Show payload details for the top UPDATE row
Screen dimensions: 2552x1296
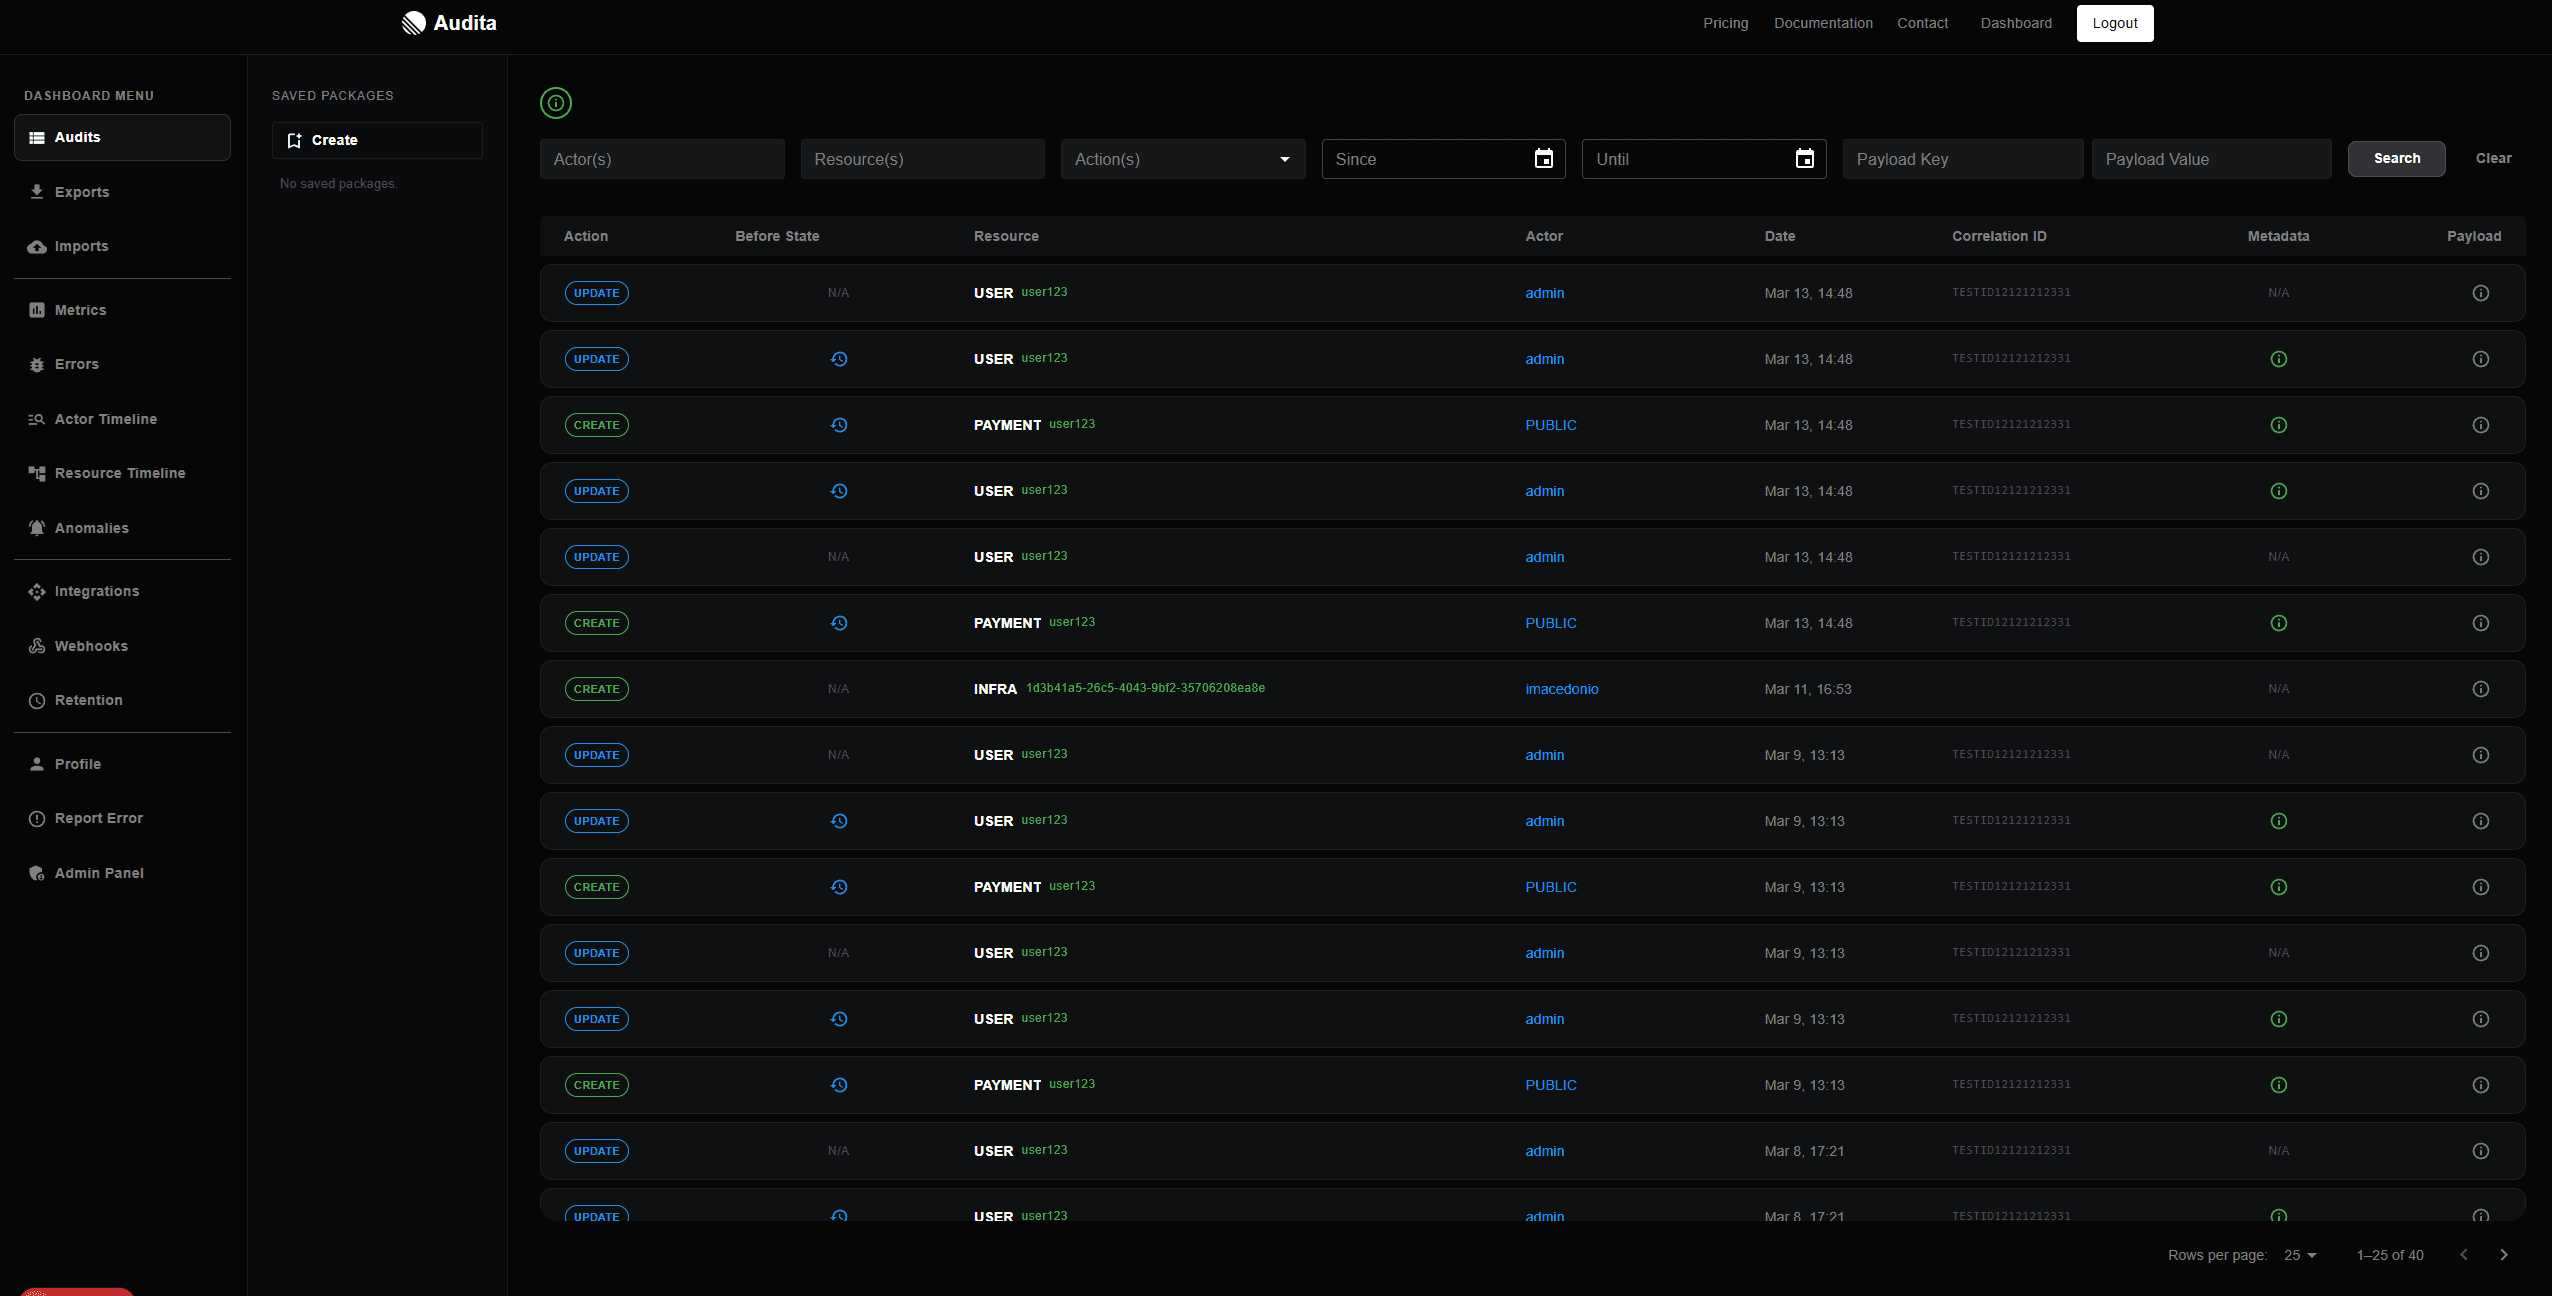[2480, 292]
